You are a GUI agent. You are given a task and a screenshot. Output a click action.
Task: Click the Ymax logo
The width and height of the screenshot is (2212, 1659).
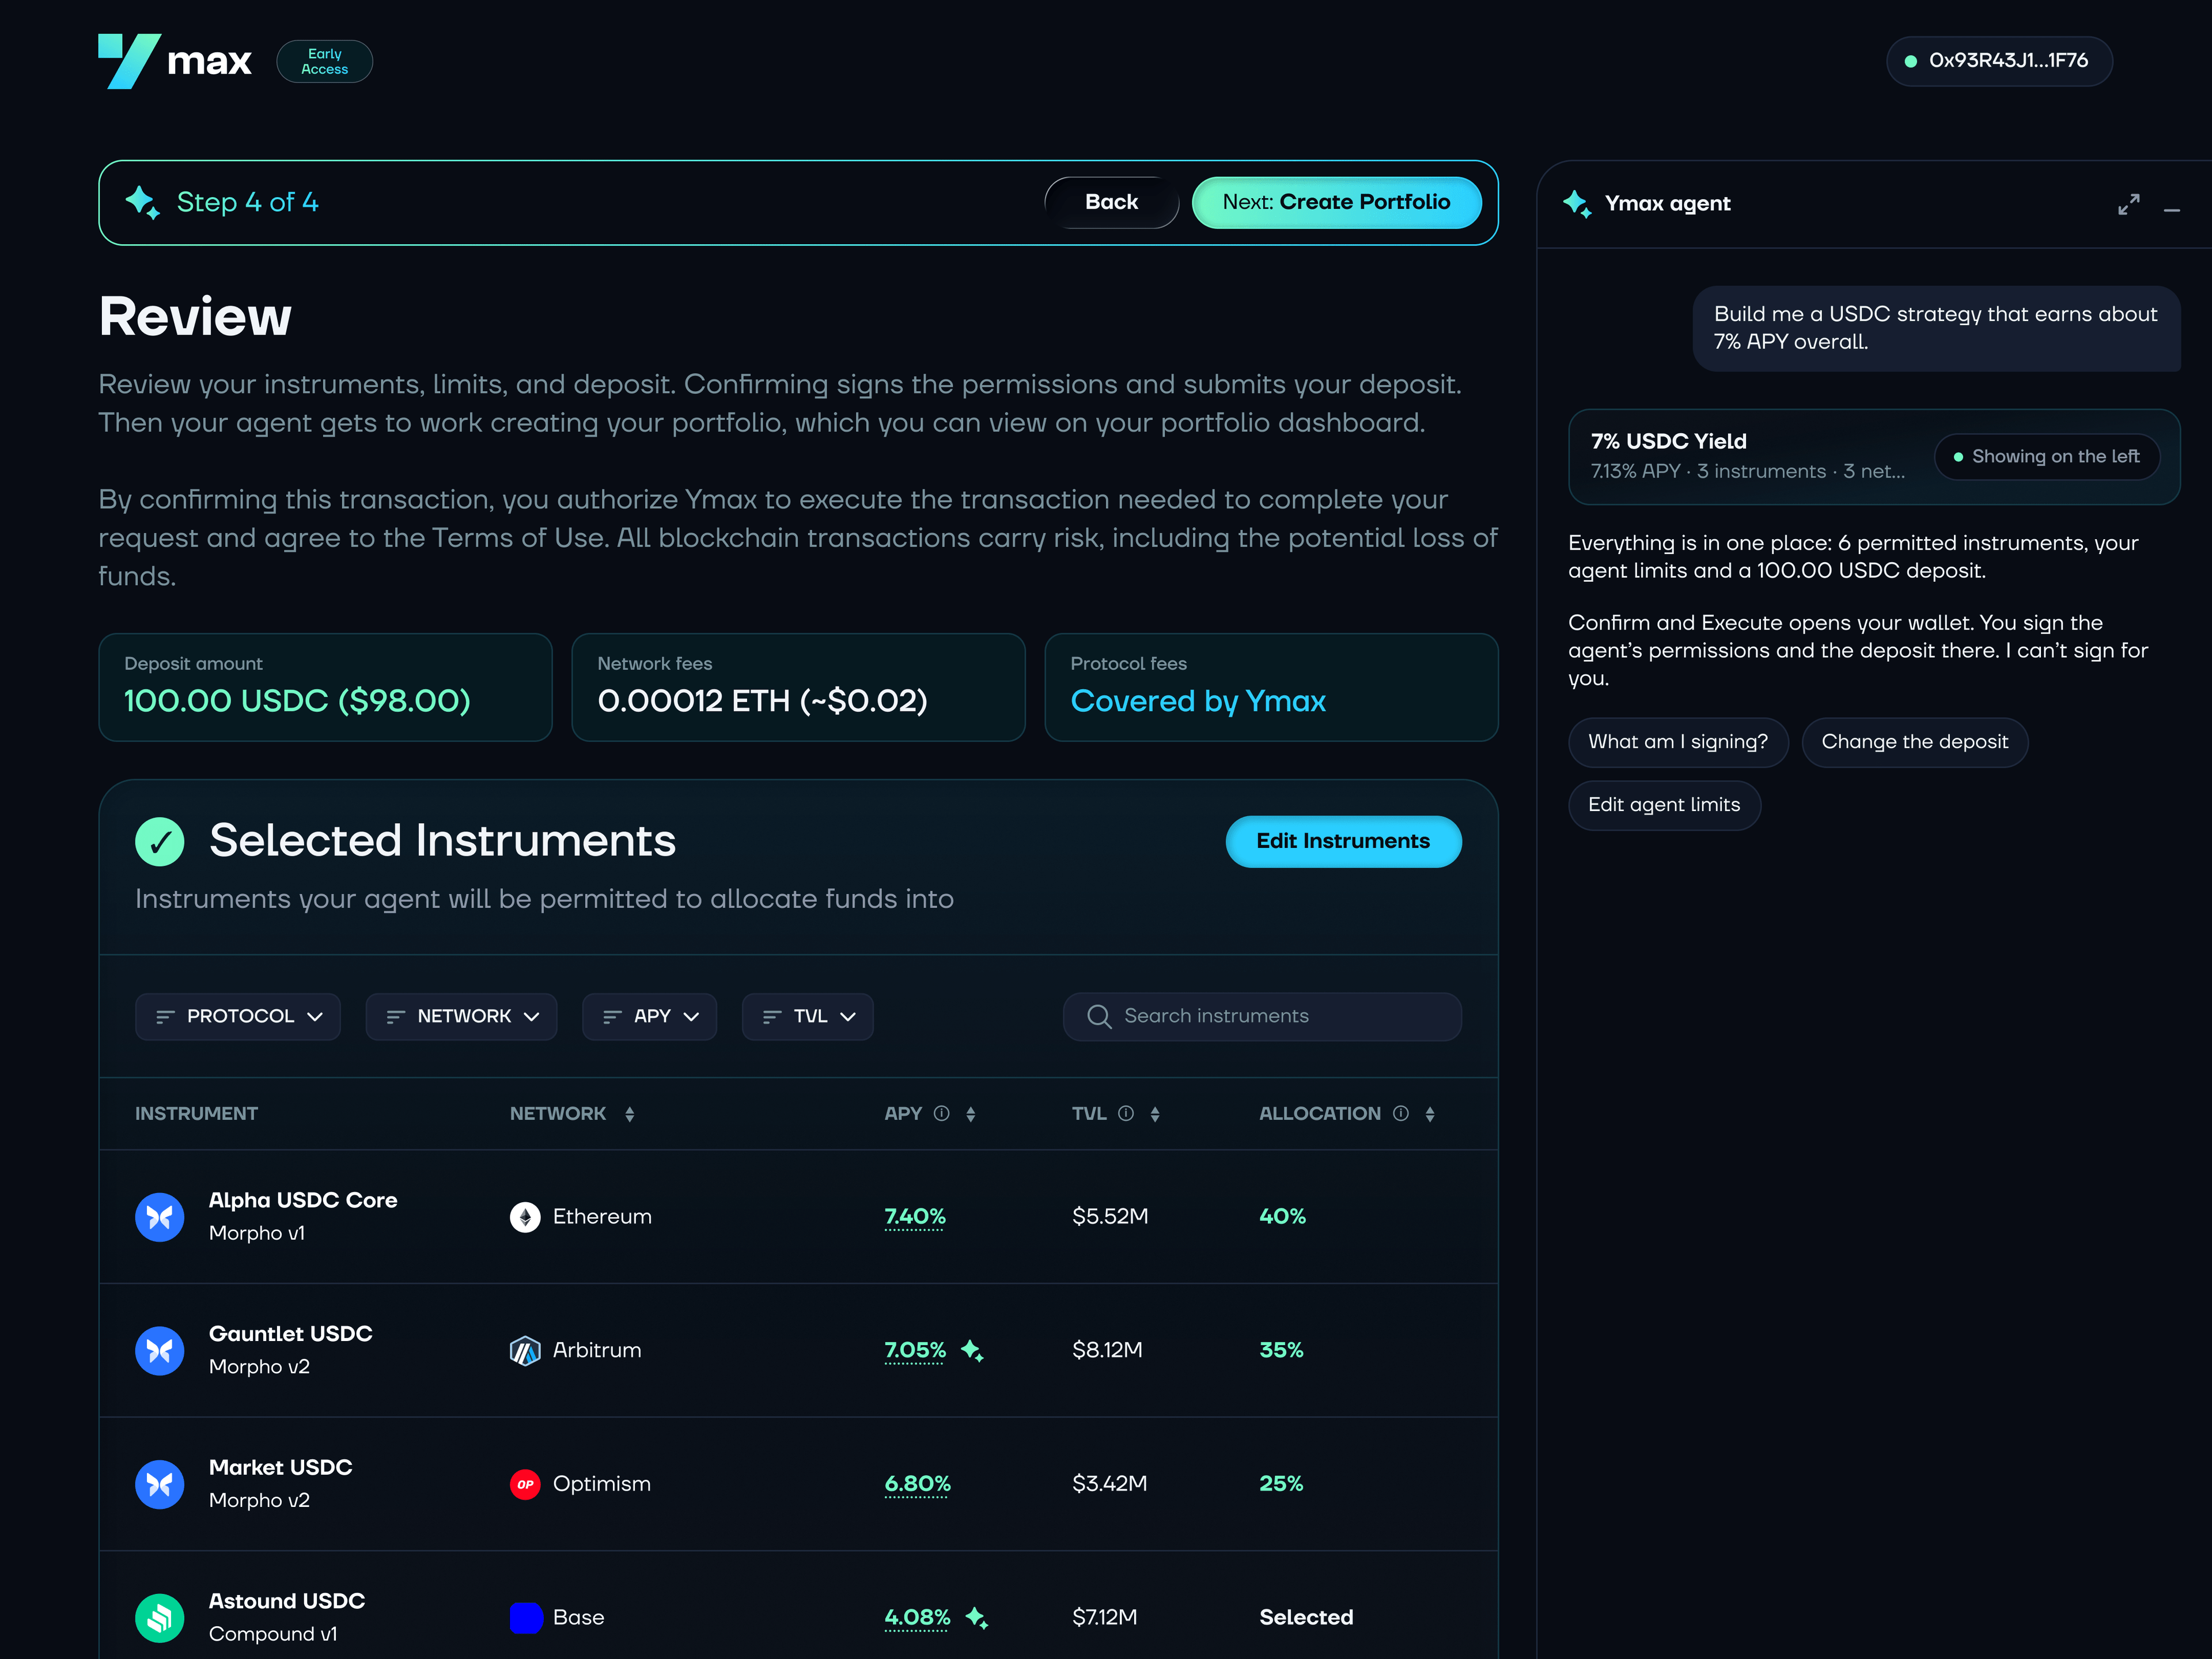[x=175, y=61]
